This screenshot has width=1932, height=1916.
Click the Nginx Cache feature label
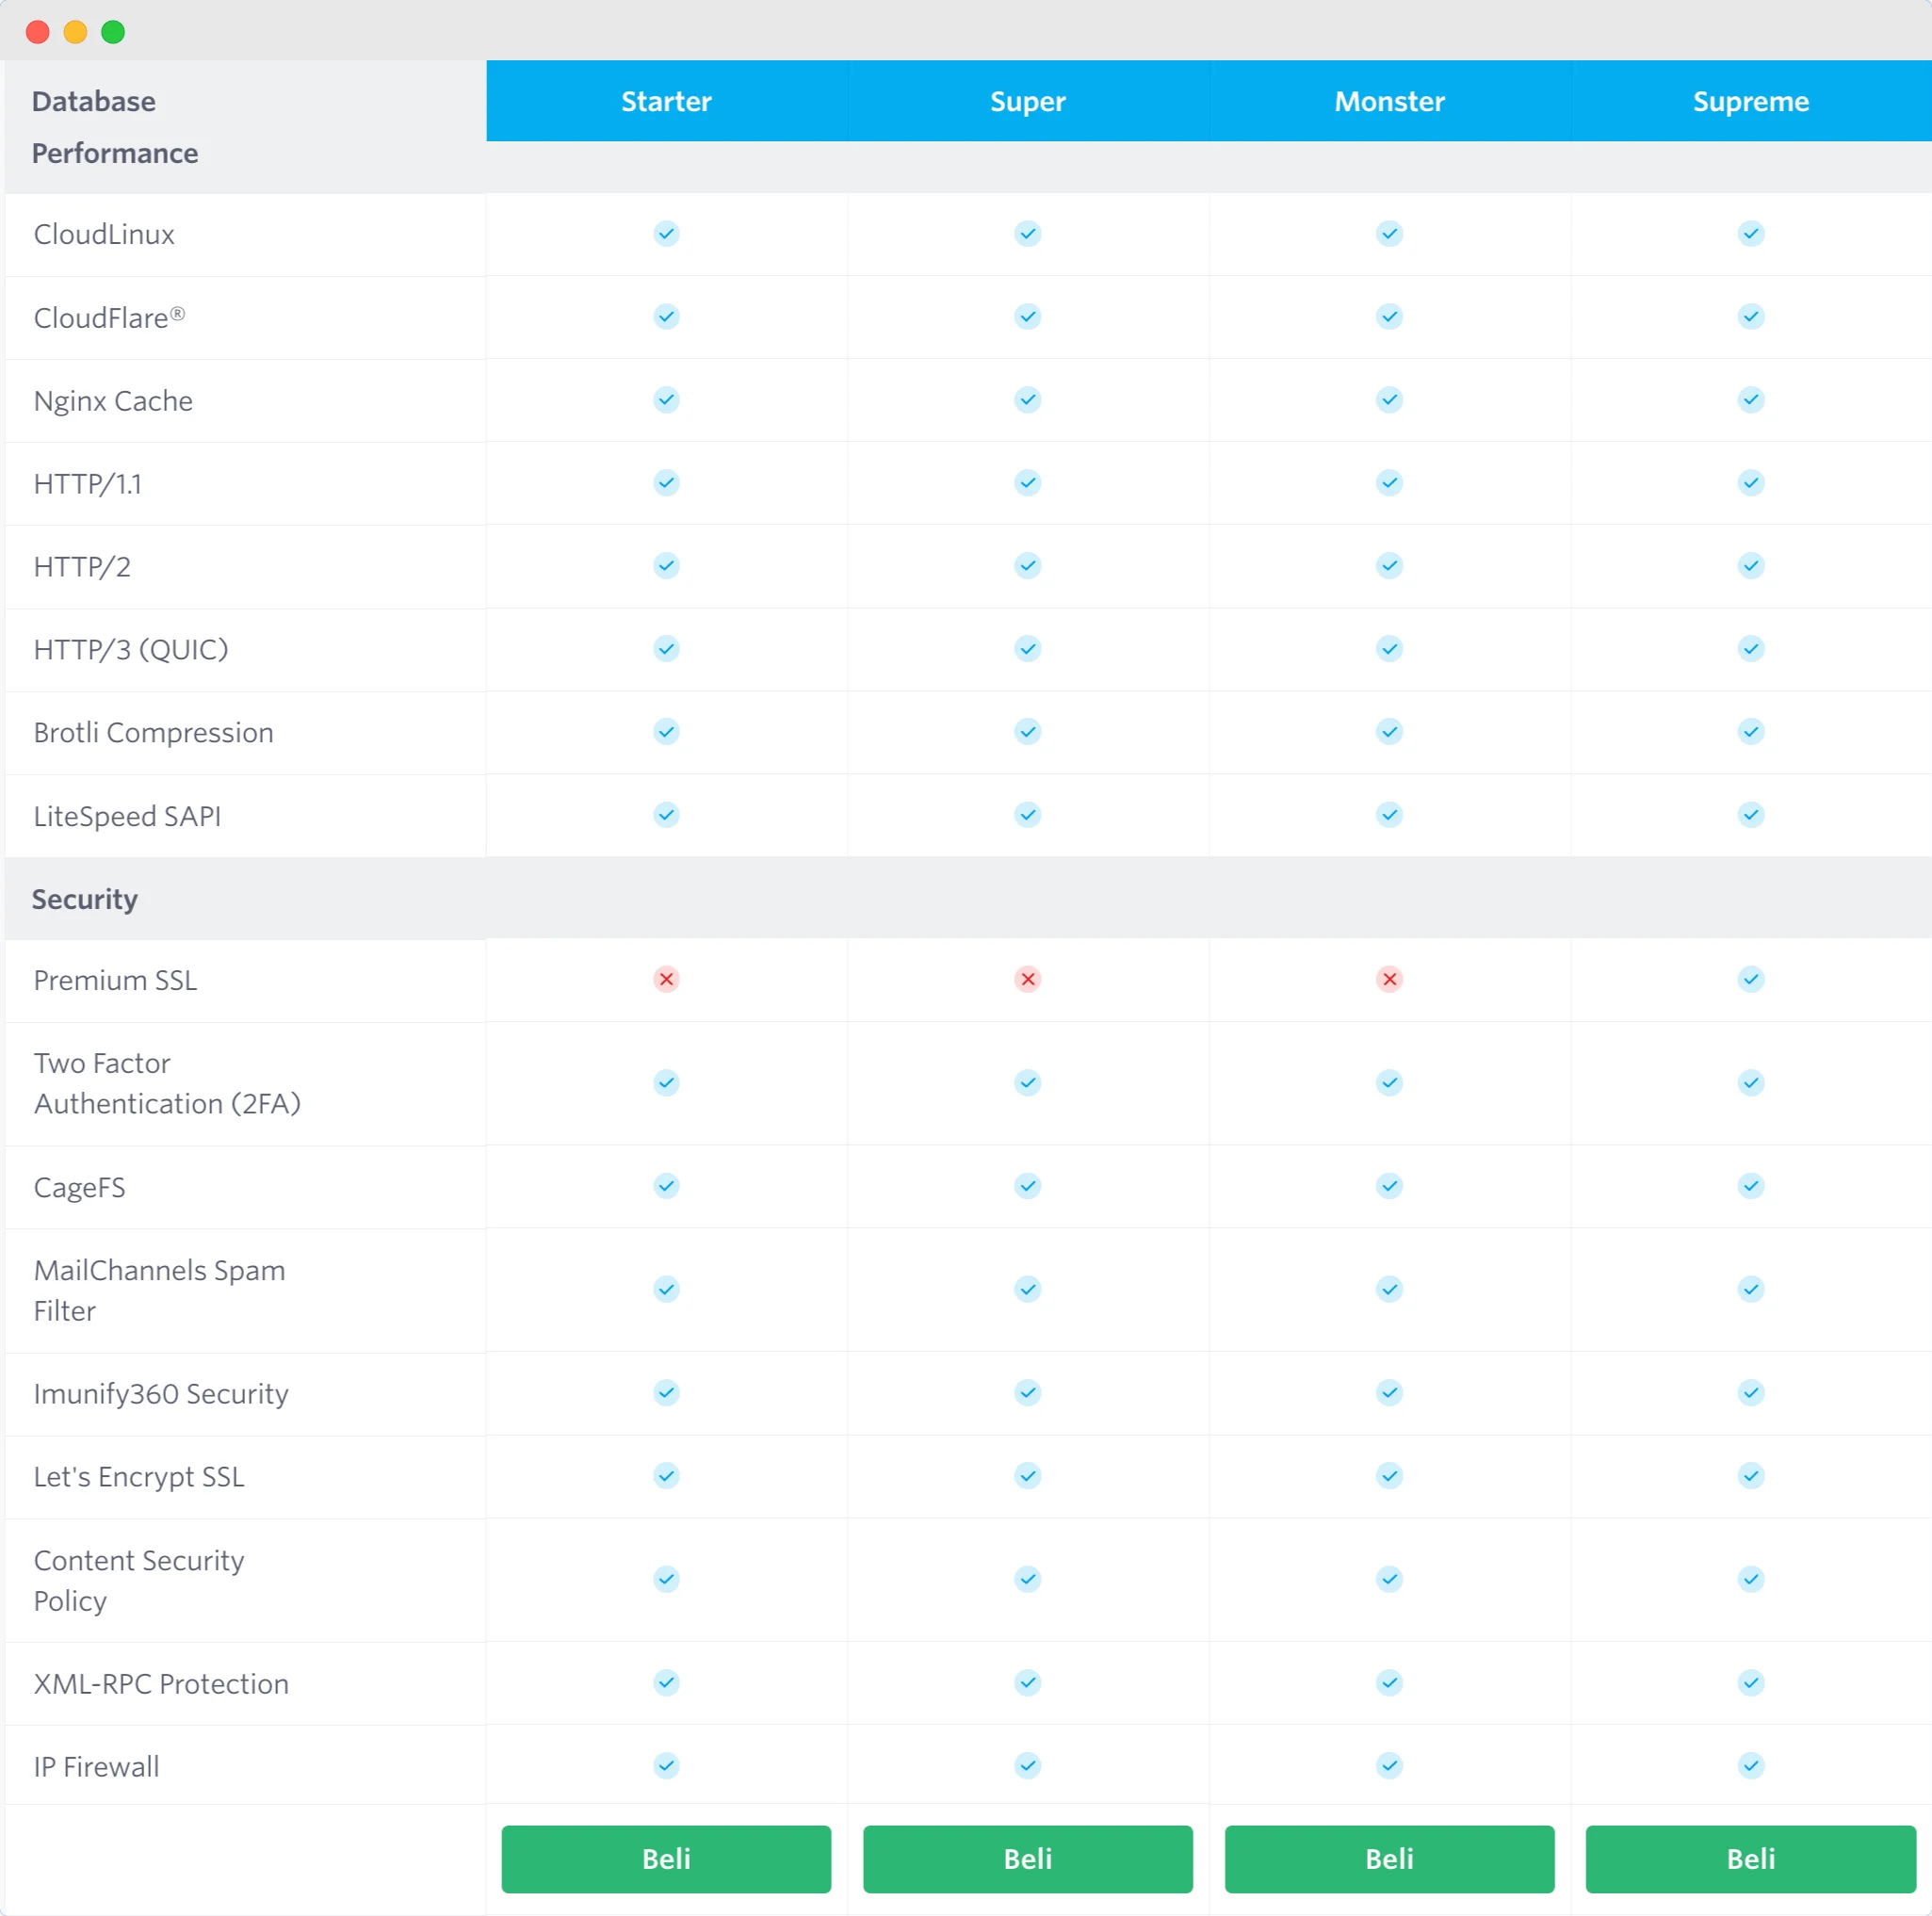coord(113,401)
